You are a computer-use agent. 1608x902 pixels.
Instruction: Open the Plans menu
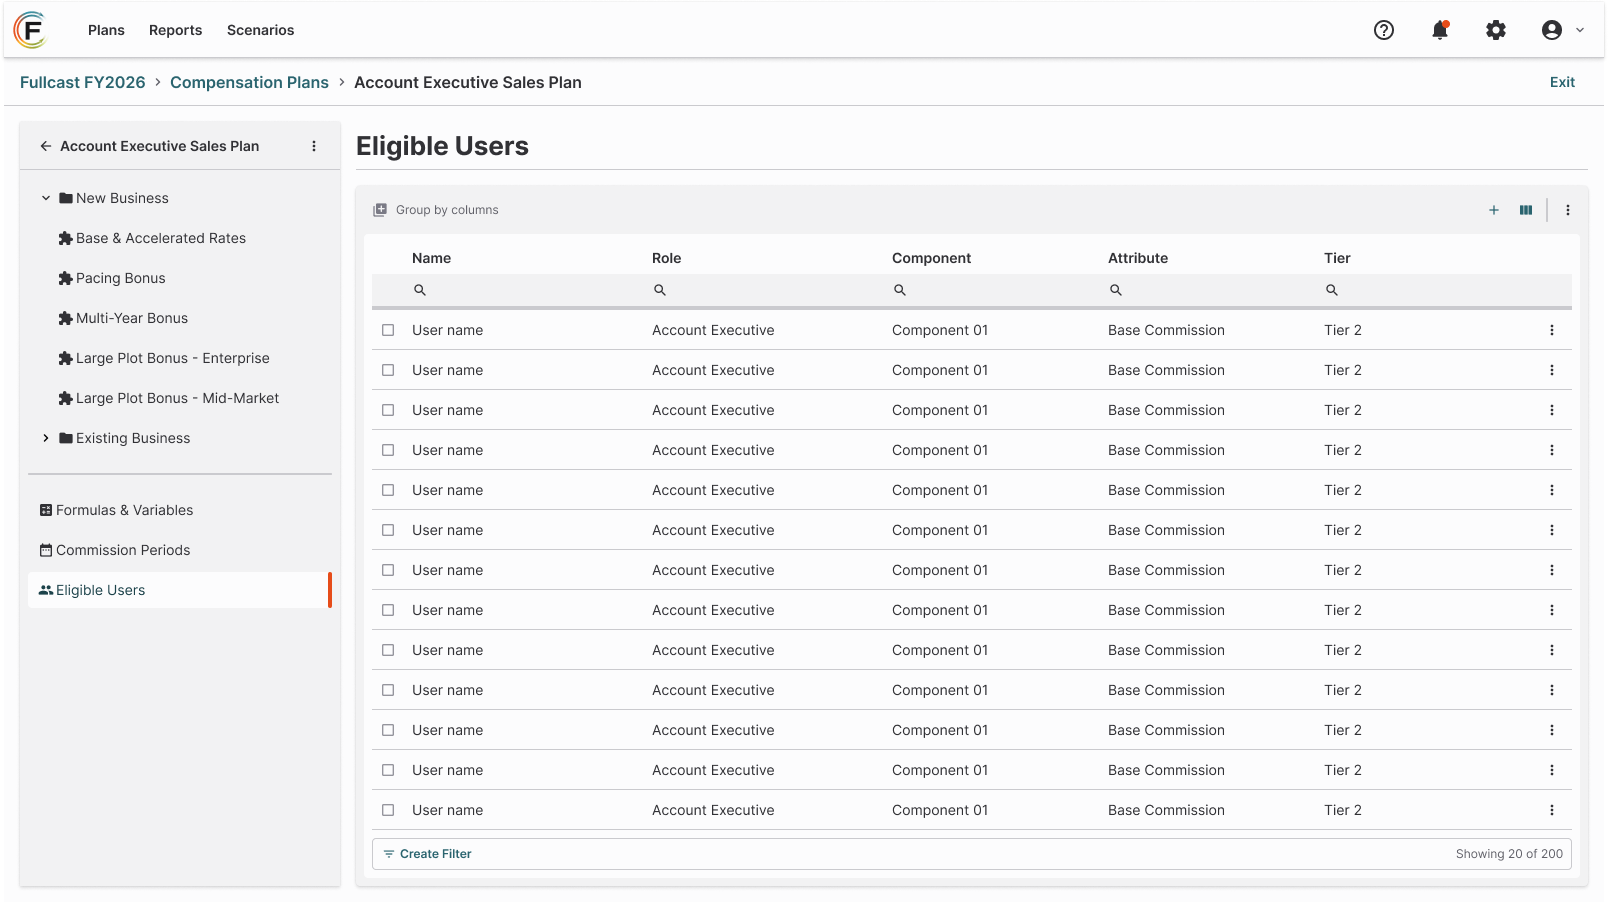(x=106, y=30)
